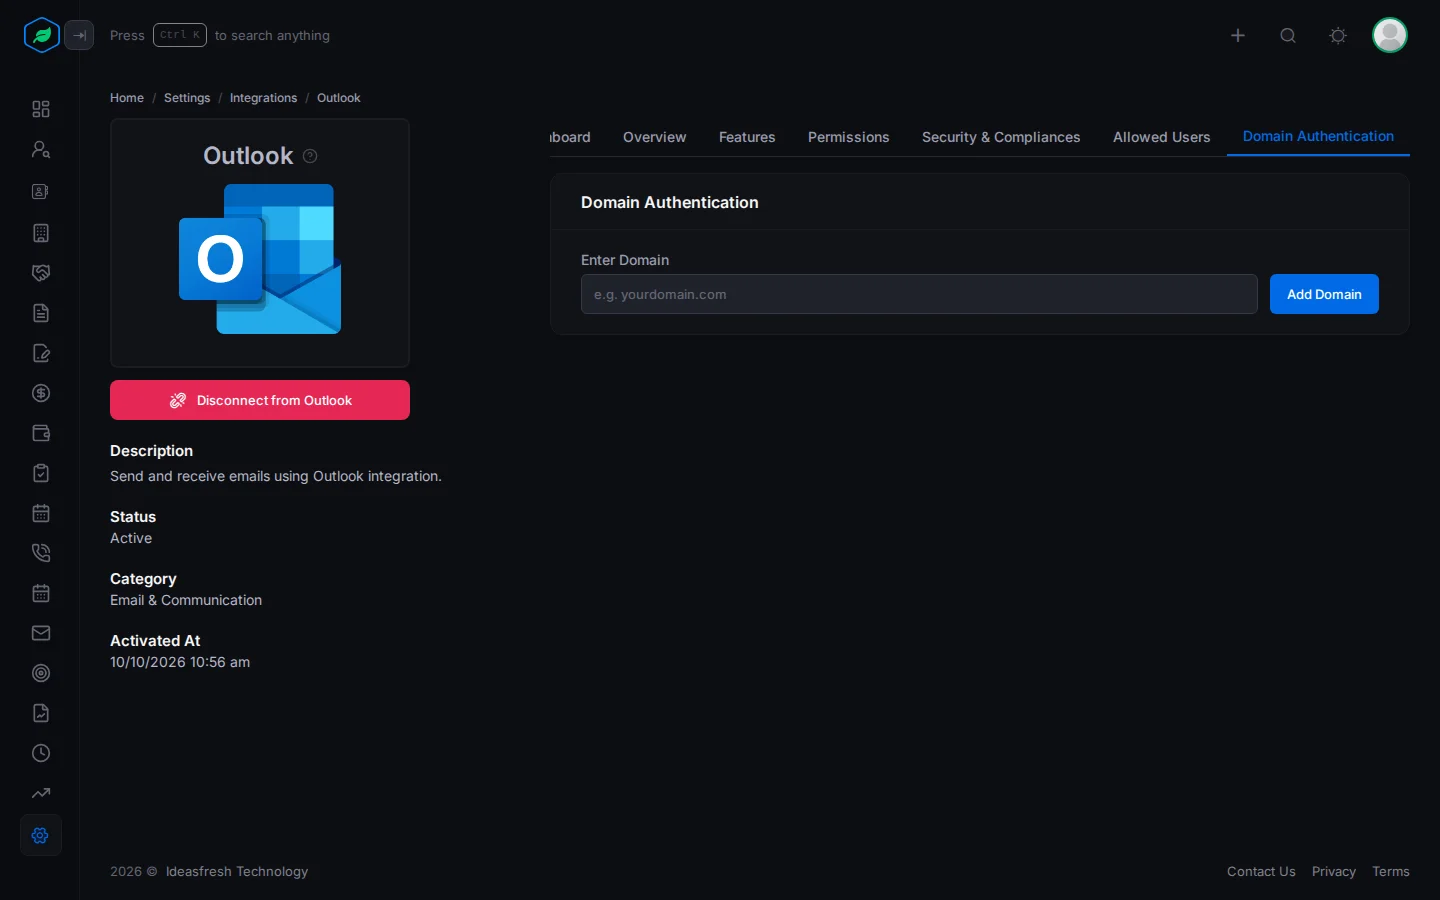Screen dimensions: 1440x900
Task: Expand the sidebar with the arrow toggle
Action: click(x=79, y=35)
